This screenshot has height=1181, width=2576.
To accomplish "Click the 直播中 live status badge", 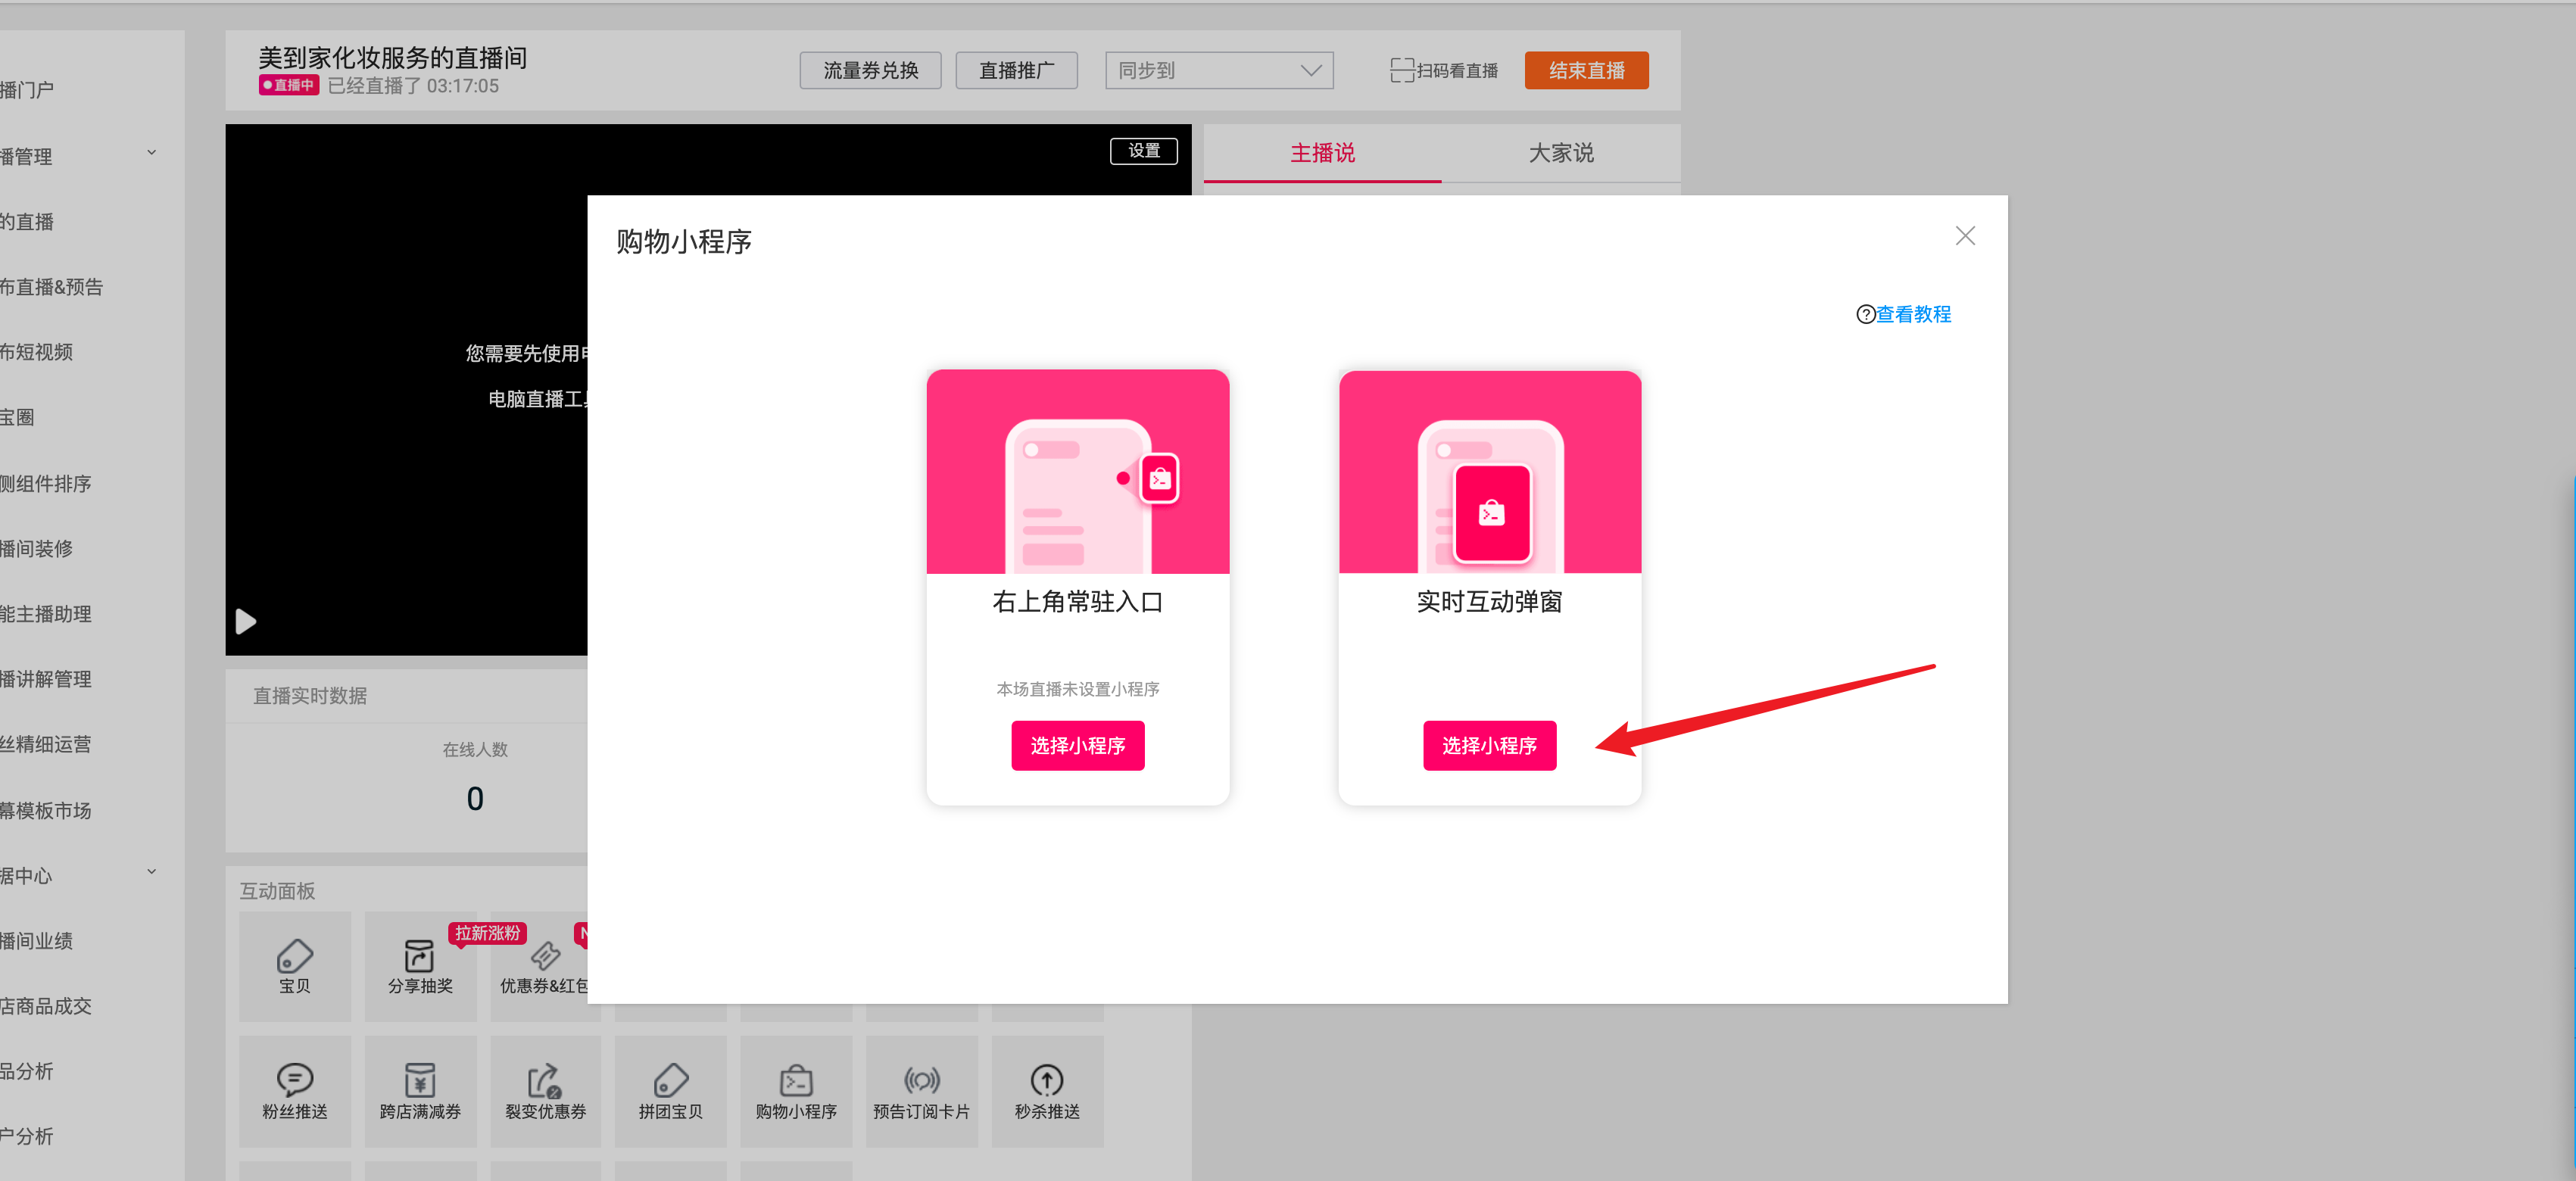I will 288,85.
